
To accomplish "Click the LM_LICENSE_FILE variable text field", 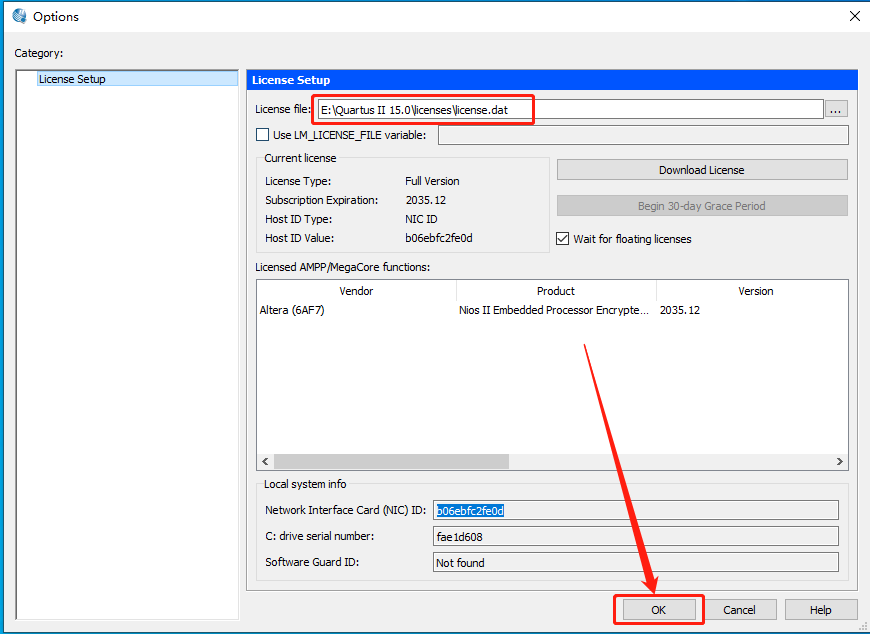I will [643, 135].
